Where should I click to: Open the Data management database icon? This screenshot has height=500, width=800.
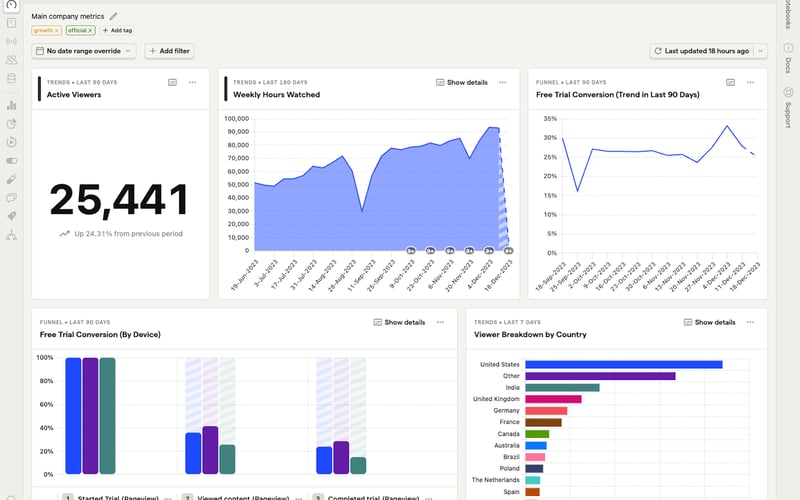pos(11,78)
